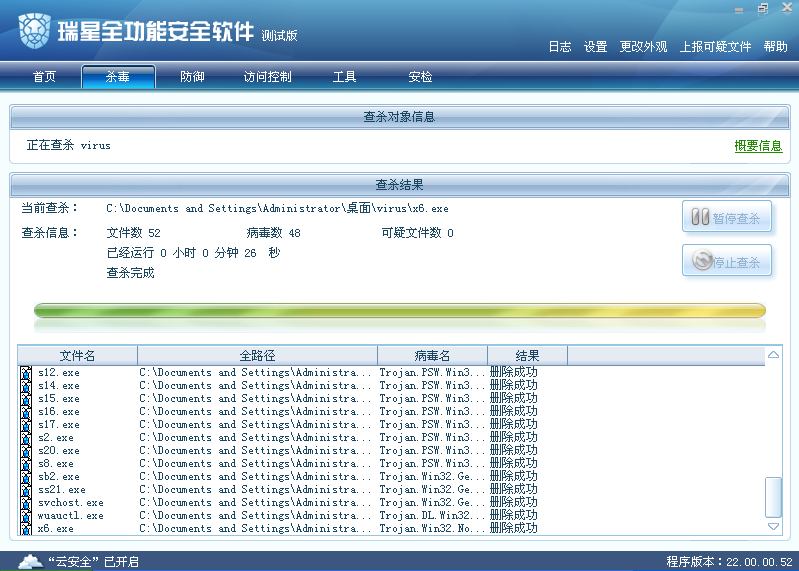This screenshot has width=799, height=571.
Task: Click the “云安全” 已开启 status text
Action: point(93,562)
